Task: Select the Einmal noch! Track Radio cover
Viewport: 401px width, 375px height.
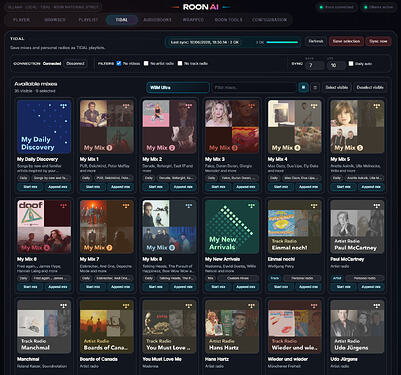Action: 295,227
